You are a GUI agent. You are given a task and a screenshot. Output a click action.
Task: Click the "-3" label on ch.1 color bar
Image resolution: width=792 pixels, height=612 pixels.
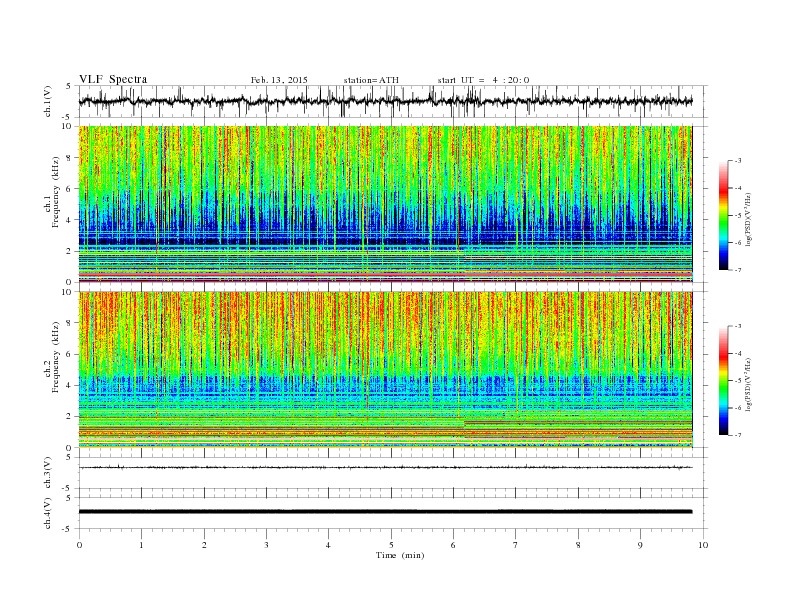click(737, 161)
